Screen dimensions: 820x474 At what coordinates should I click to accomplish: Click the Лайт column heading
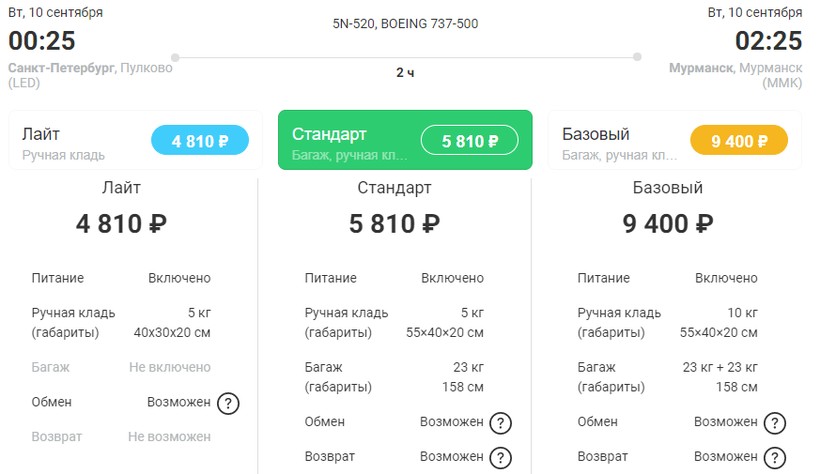click(121, 187)
